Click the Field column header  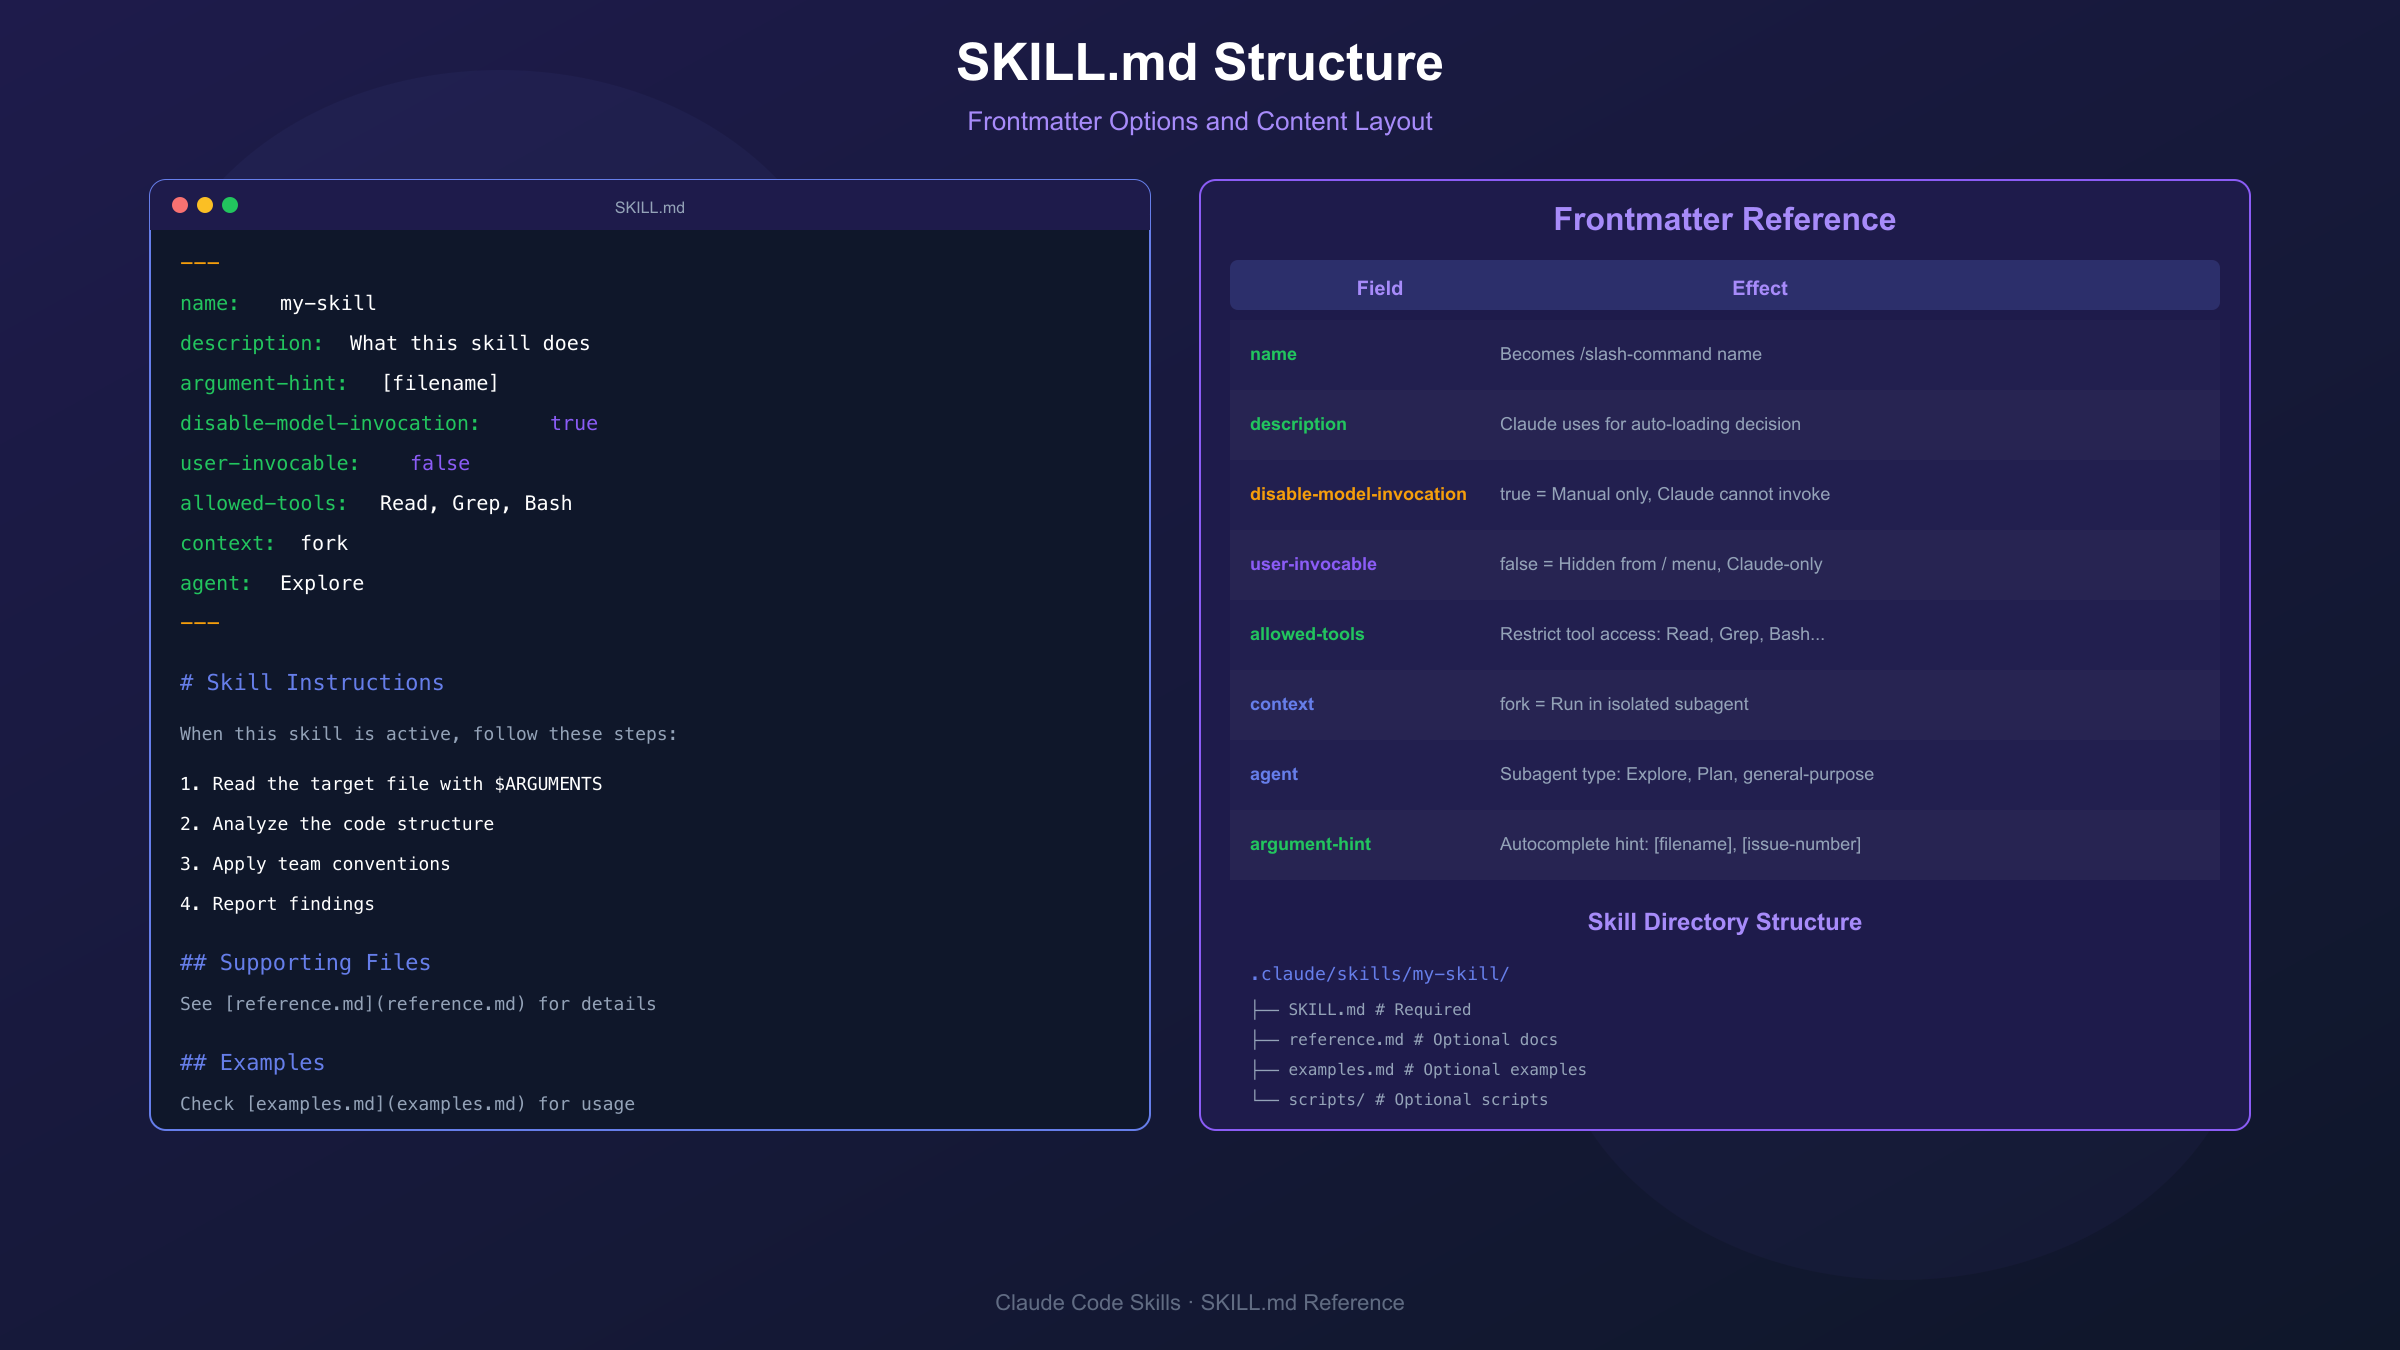[1379, 288]
